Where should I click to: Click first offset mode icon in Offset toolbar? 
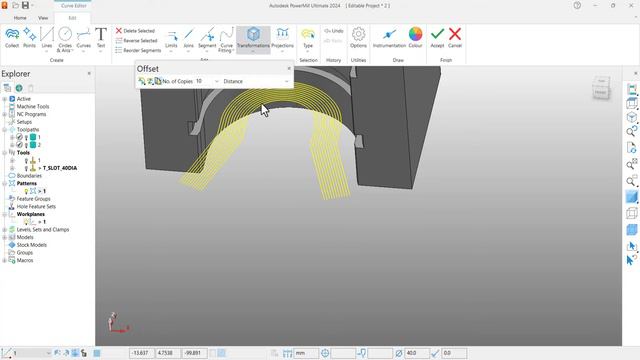(x=142, y=81)
